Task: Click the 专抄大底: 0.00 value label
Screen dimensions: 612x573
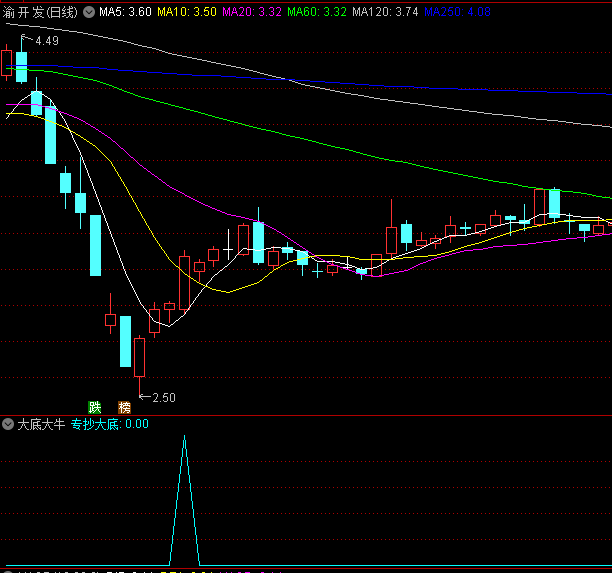Action: [x=110, y=424]
